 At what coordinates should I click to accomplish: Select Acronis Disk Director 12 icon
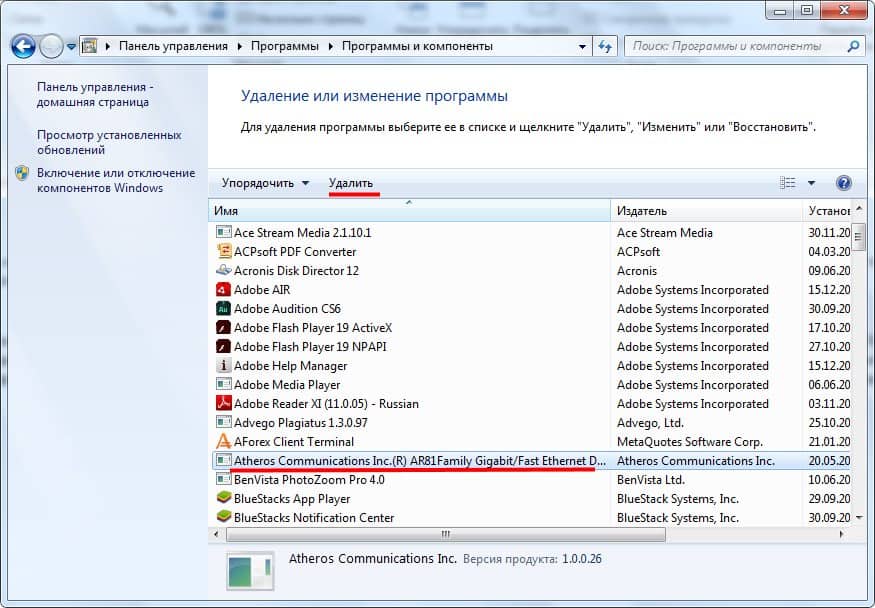(223, 270)
